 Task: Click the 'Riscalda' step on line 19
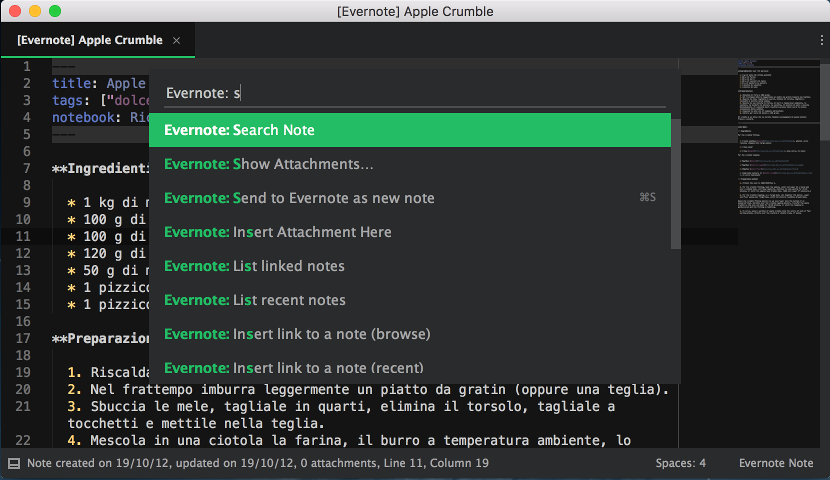pos(109,373)
